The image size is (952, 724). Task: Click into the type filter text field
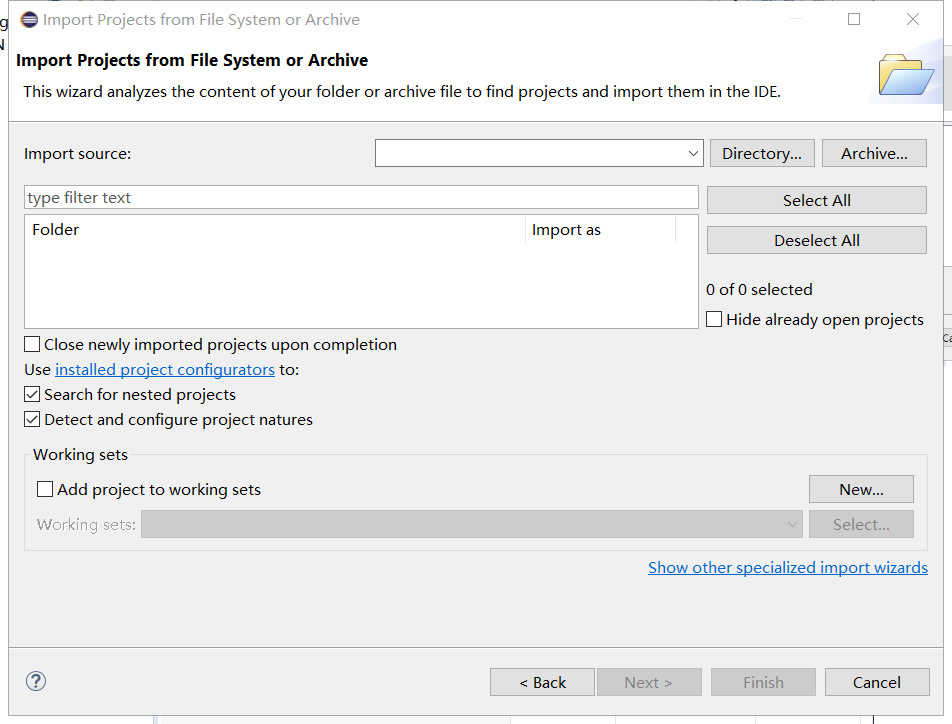pyautogui.click(x=360, y=198)
